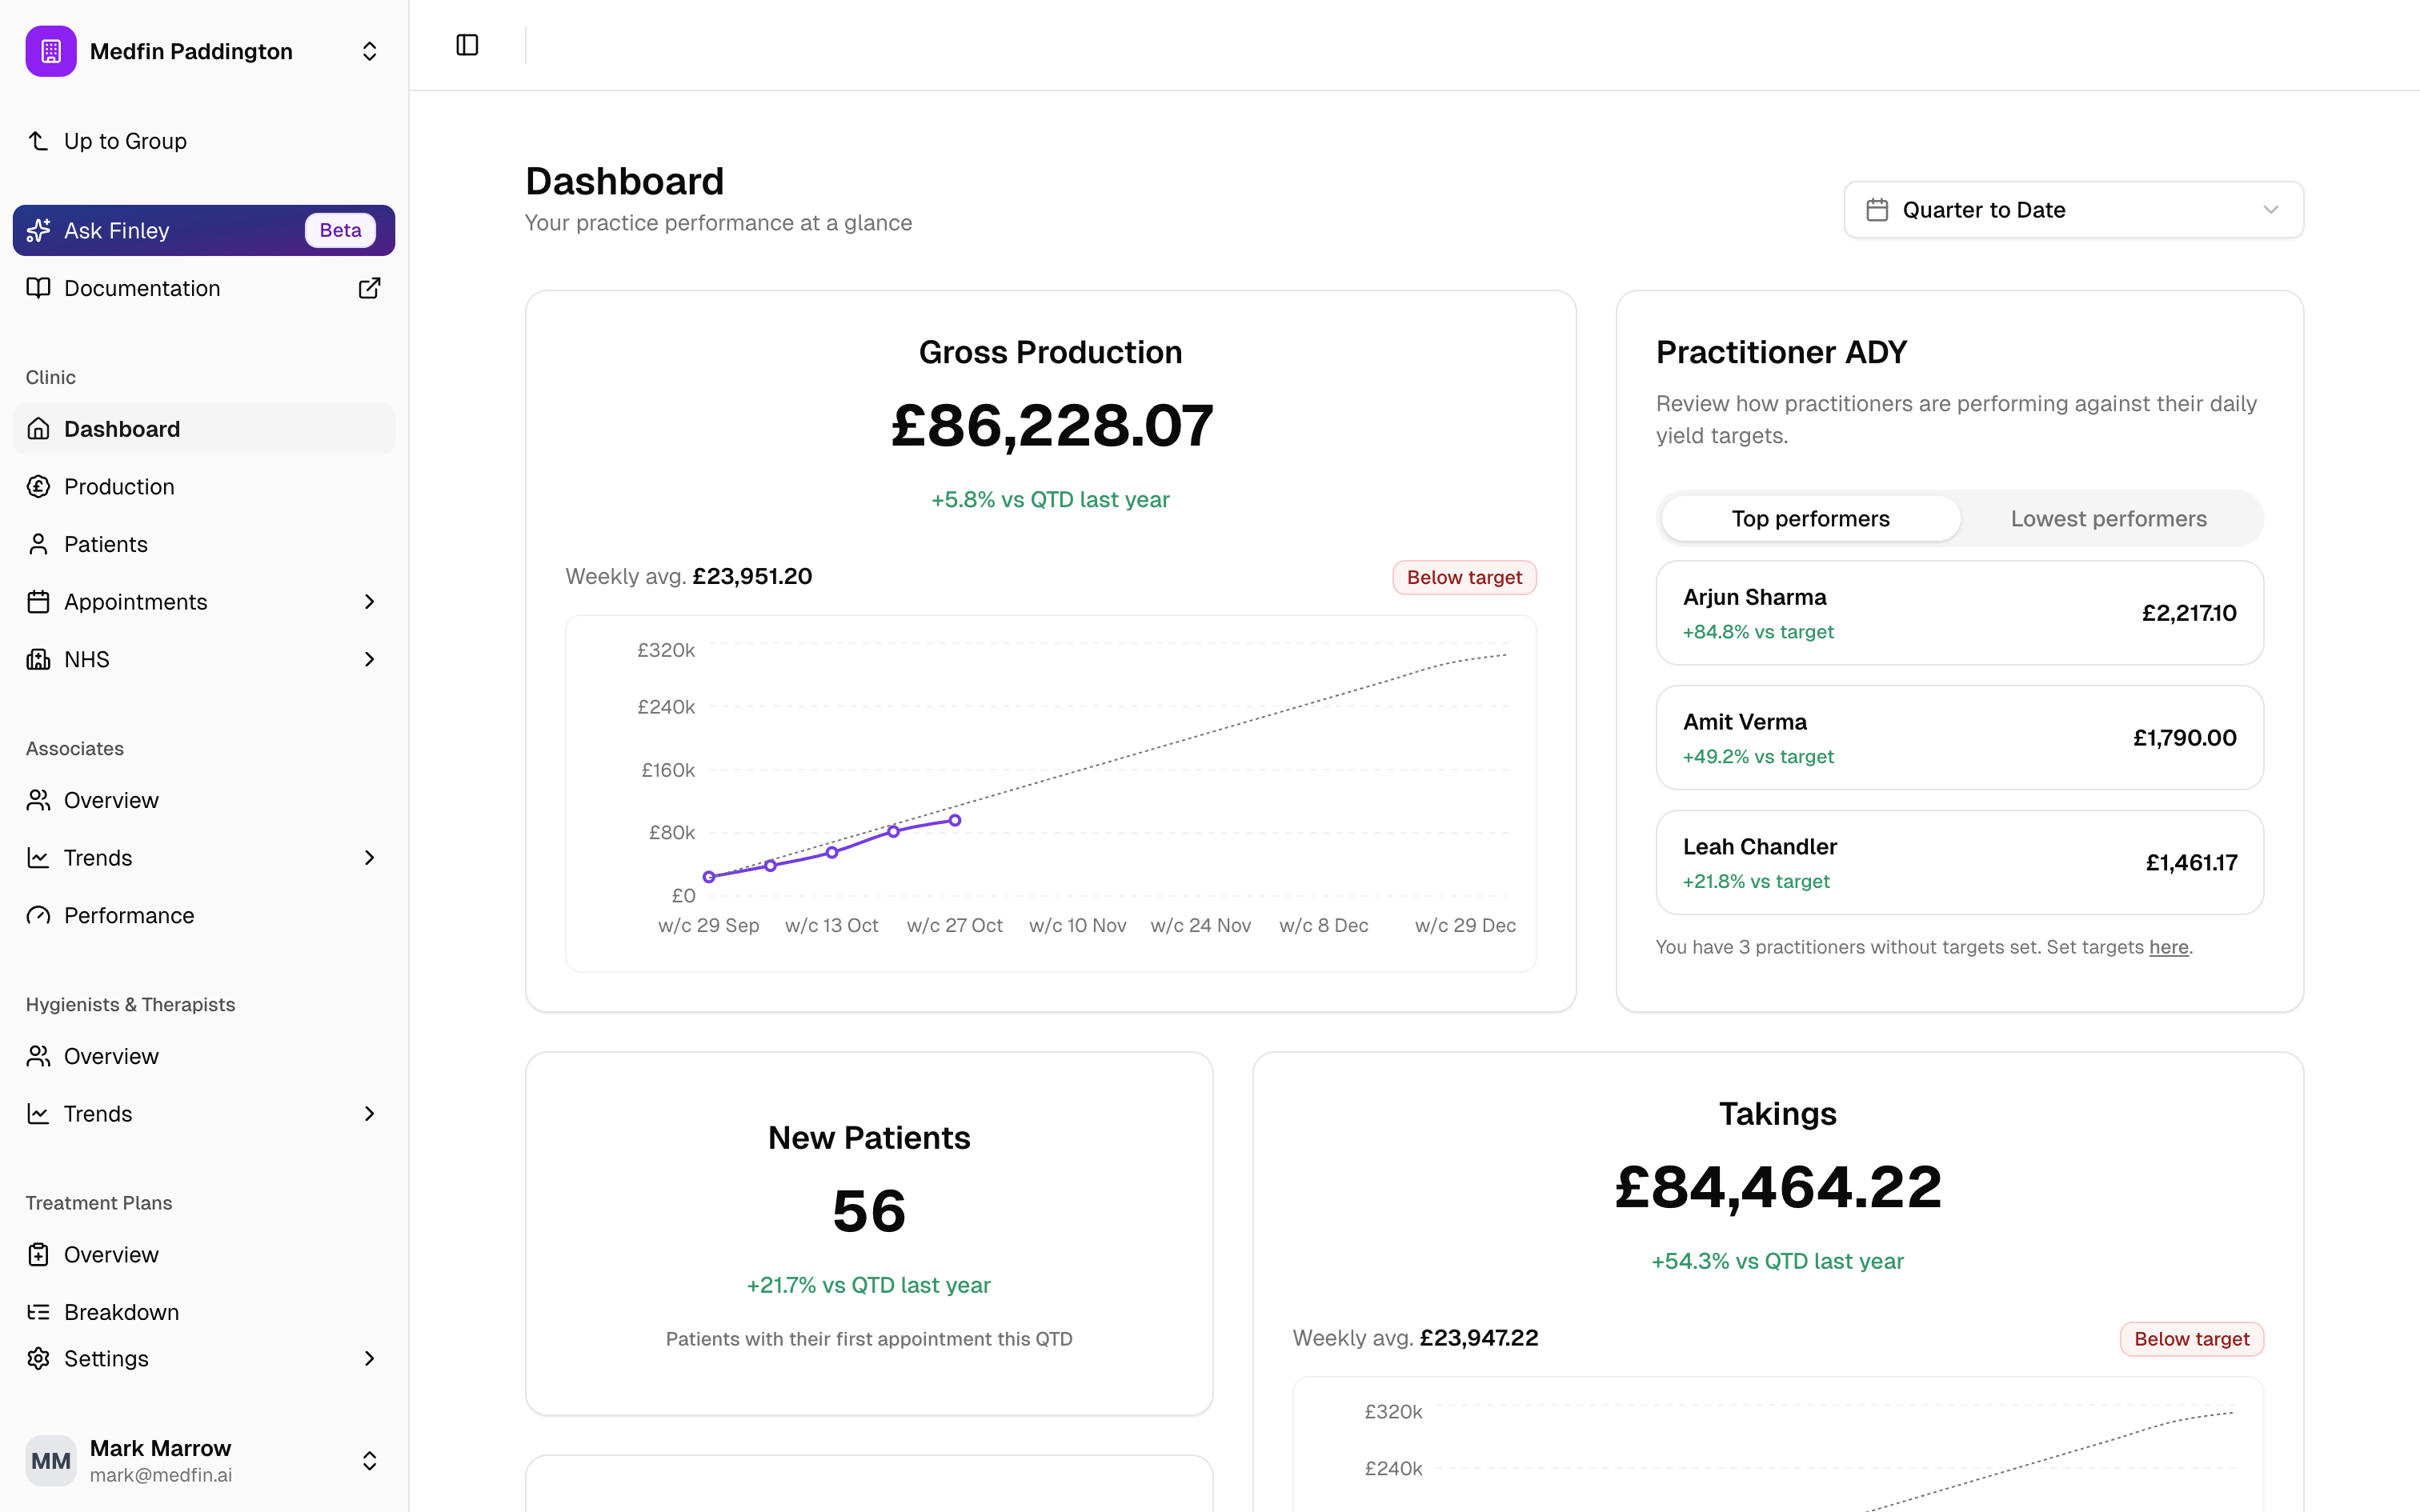The image size is (2420, 1512).
Task: Click the Dashboard home icon
Action: [38, 429]
